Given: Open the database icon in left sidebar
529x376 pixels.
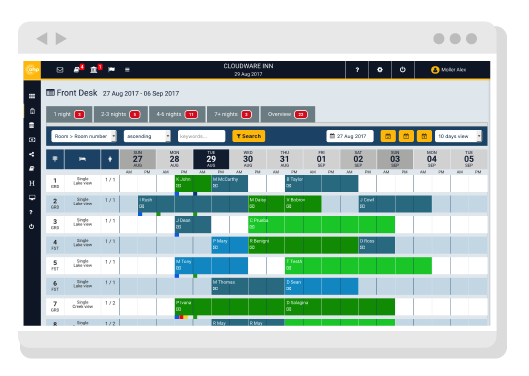Looking at the screenshot, I should point(32,125).
